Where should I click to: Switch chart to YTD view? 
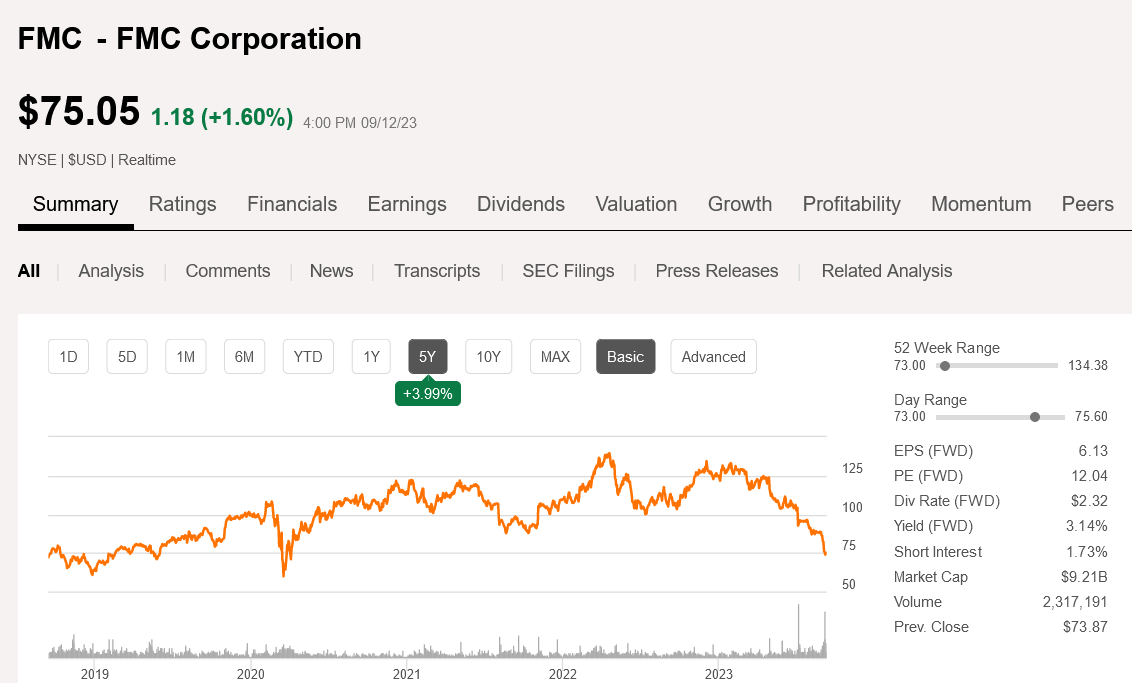(308, 356)
